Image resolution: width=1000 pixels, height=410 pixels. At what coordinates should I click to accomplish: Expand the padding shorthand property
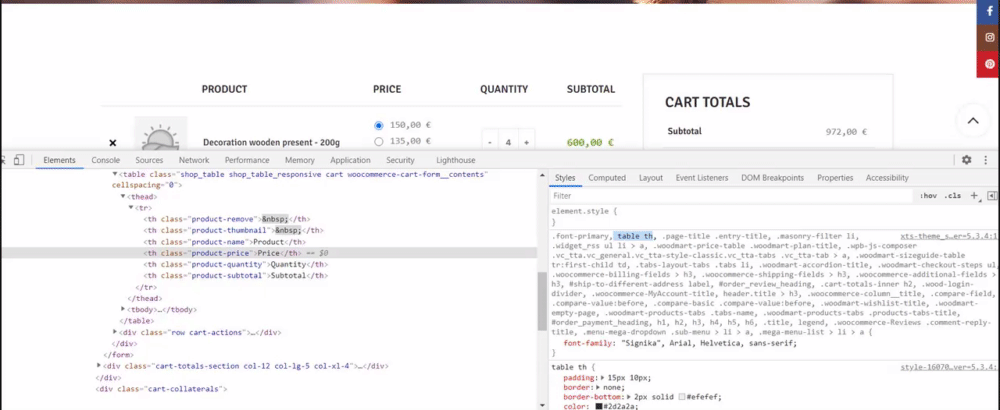point(603,378)
